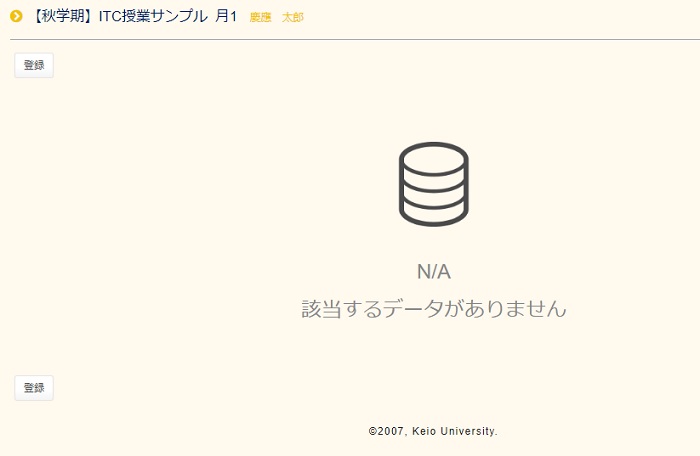Click the Keio University footer text
This screenshot has width=700, height=456.
pyautogui.click(x=454, y=432)
